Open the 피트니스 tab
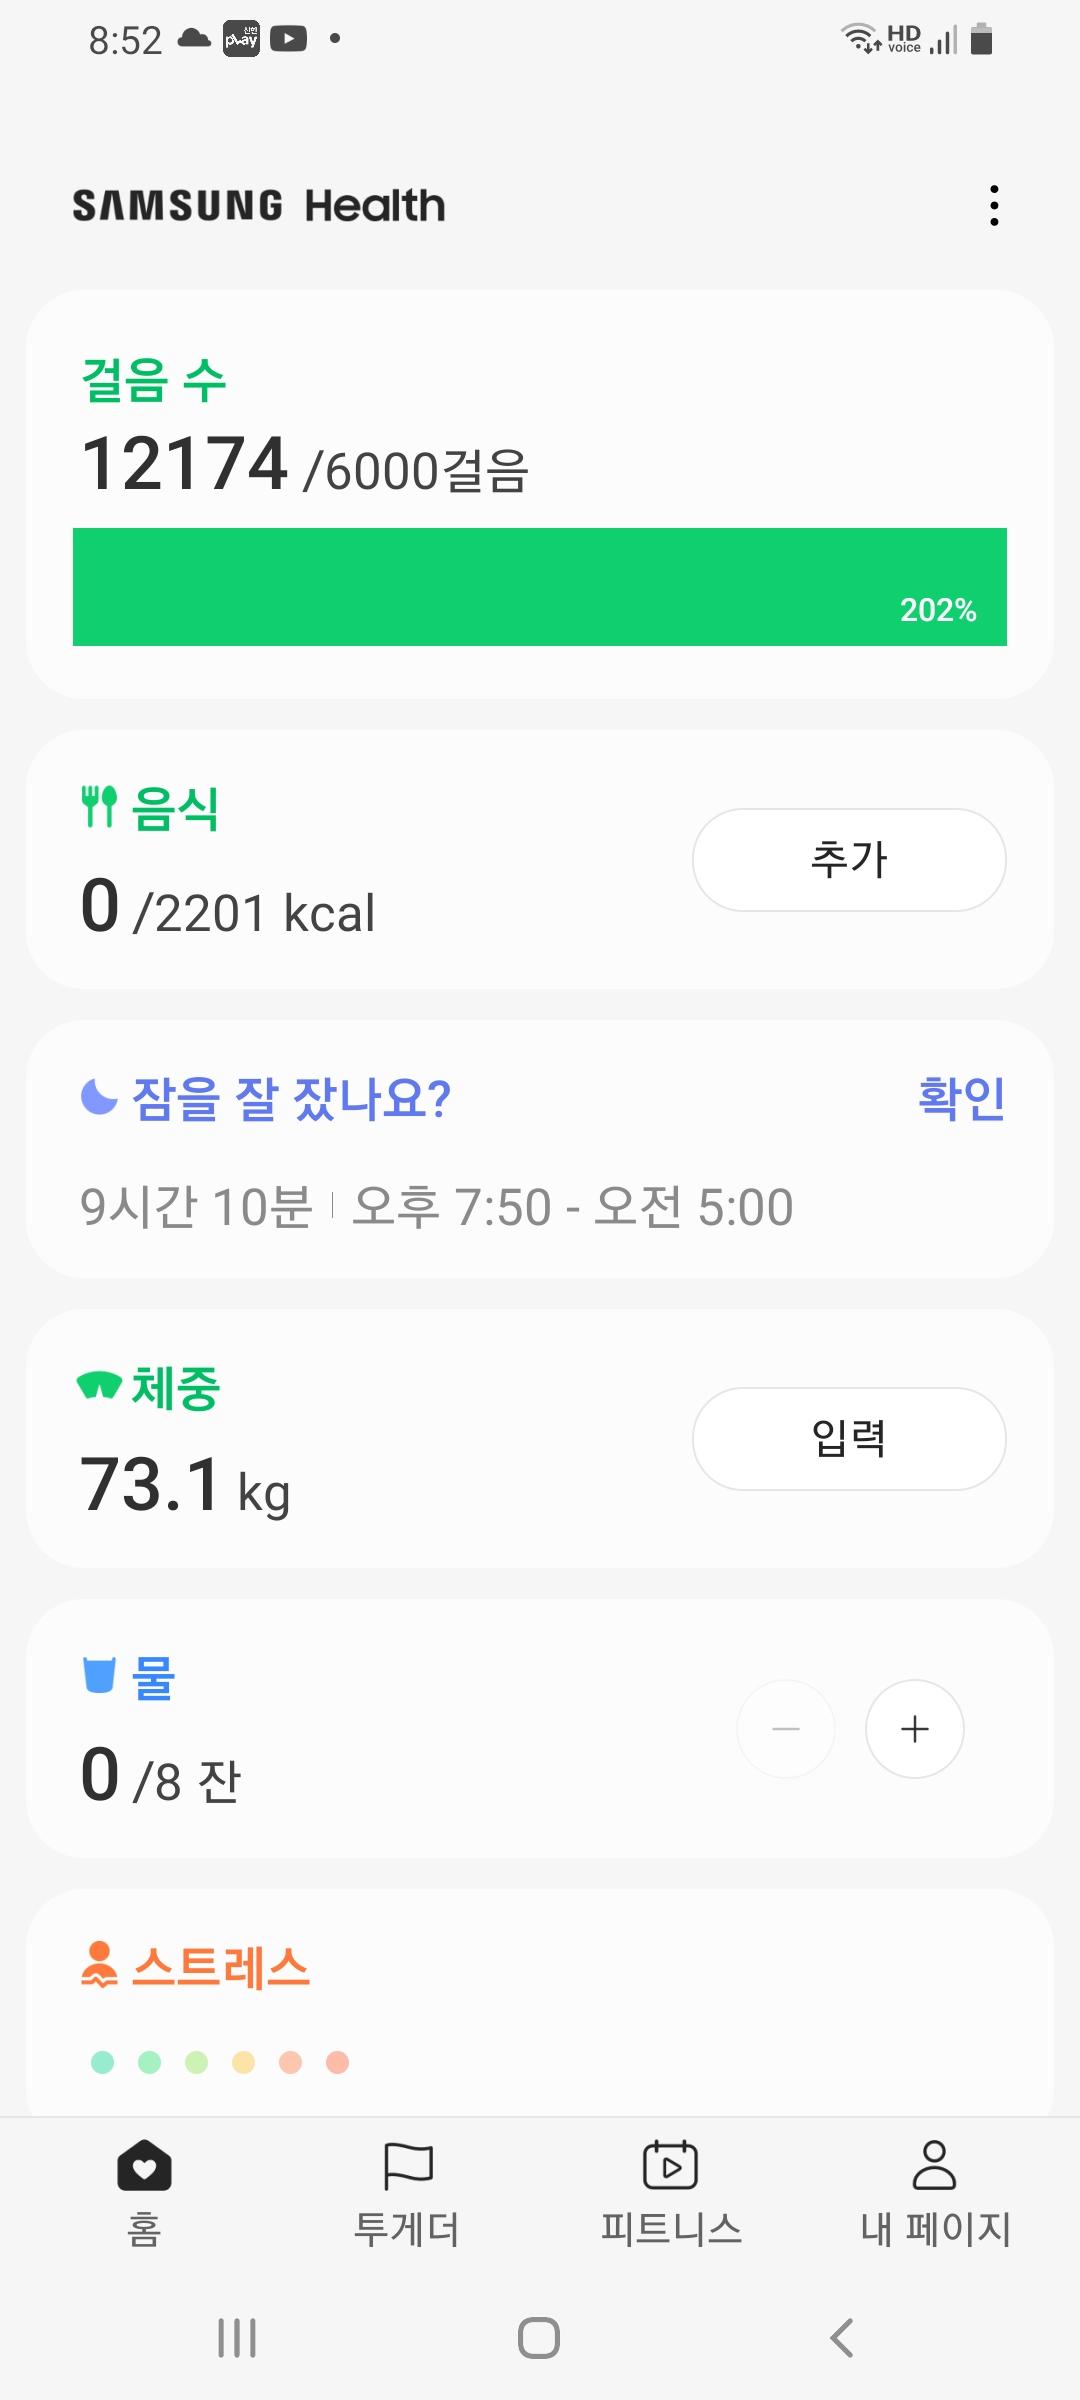1080x2400 pixels. coord(671,2192)
